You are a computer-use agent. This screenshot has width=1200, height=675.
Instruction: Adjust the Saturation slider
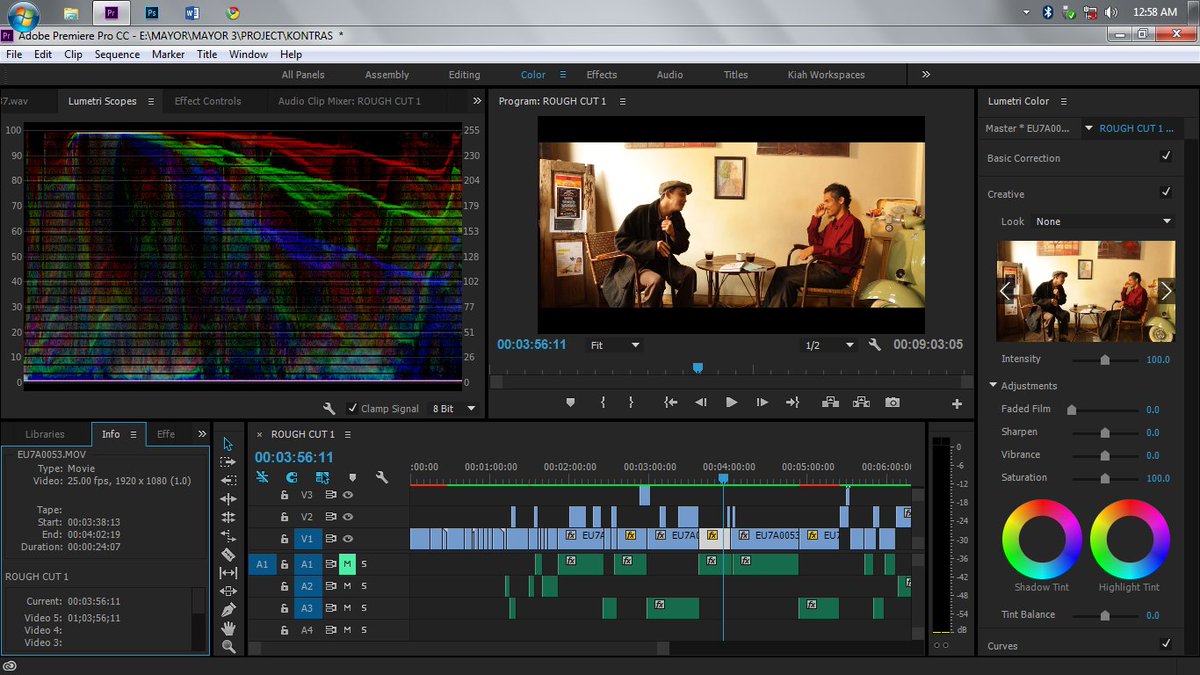1105,478
